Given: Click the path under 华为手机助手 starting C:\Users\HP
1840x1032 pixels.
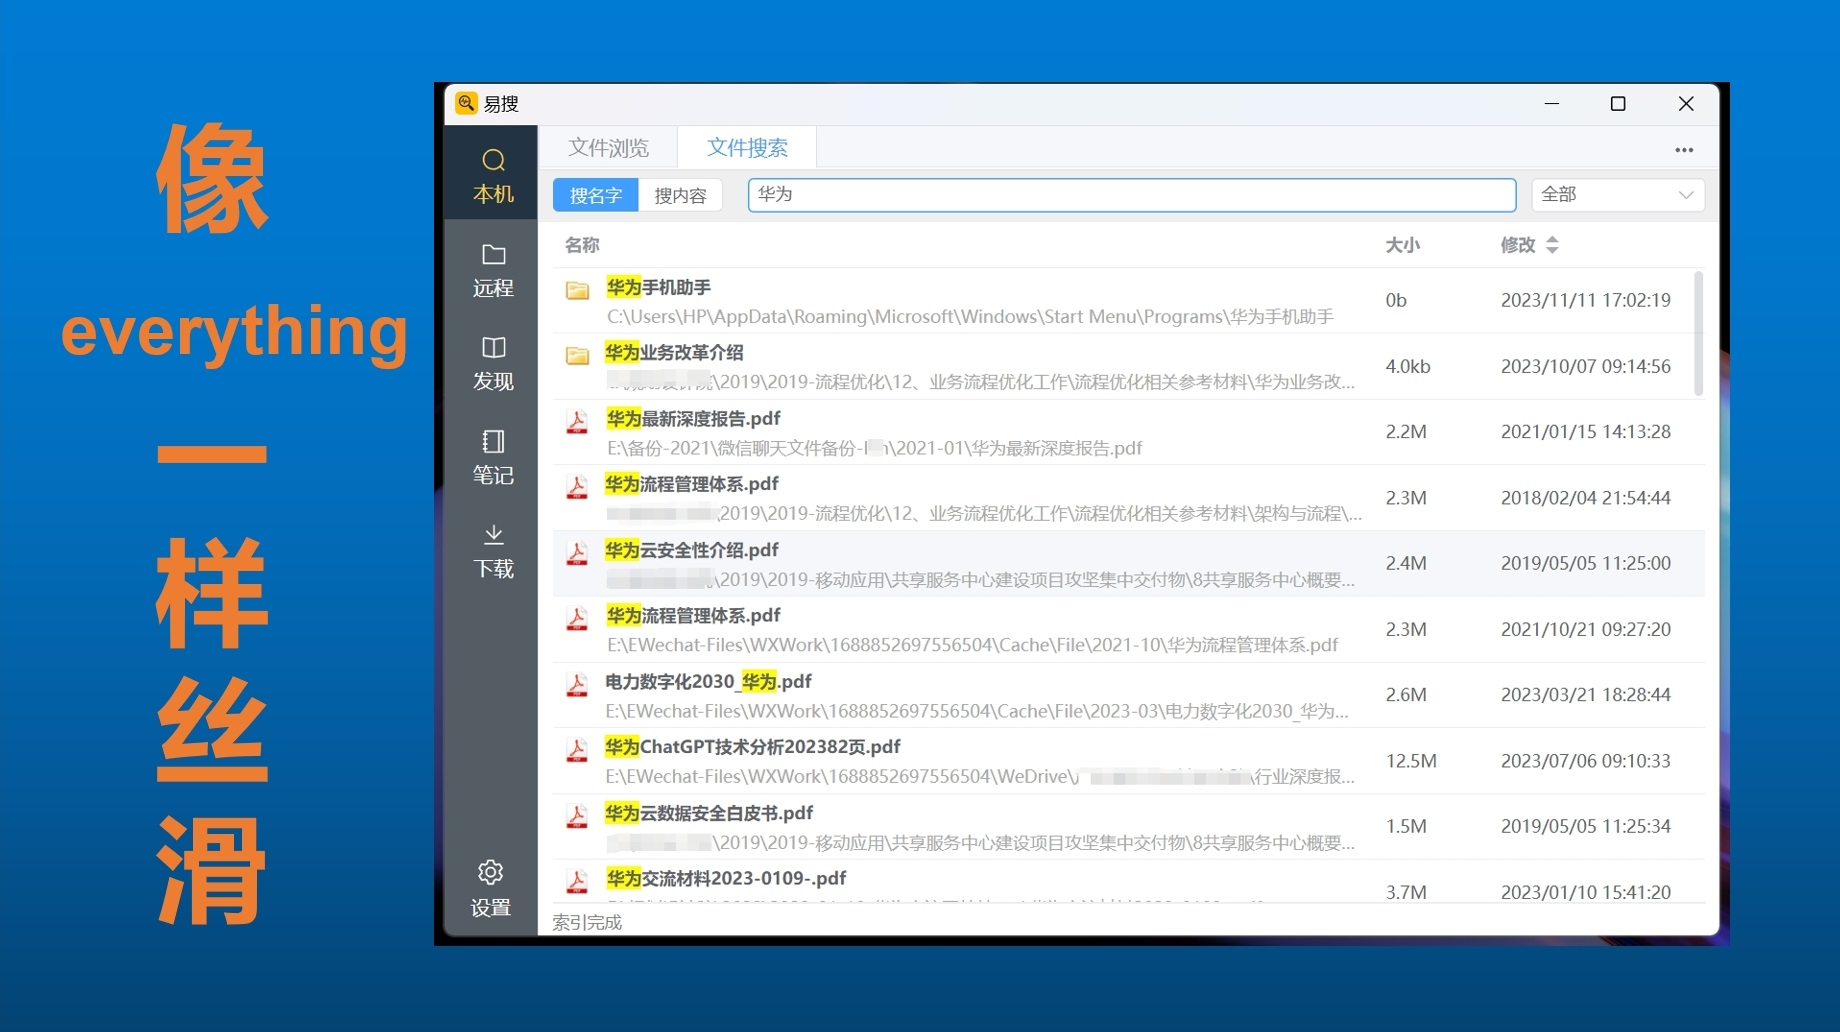Looking at the screenshot, I should point(970,316).
